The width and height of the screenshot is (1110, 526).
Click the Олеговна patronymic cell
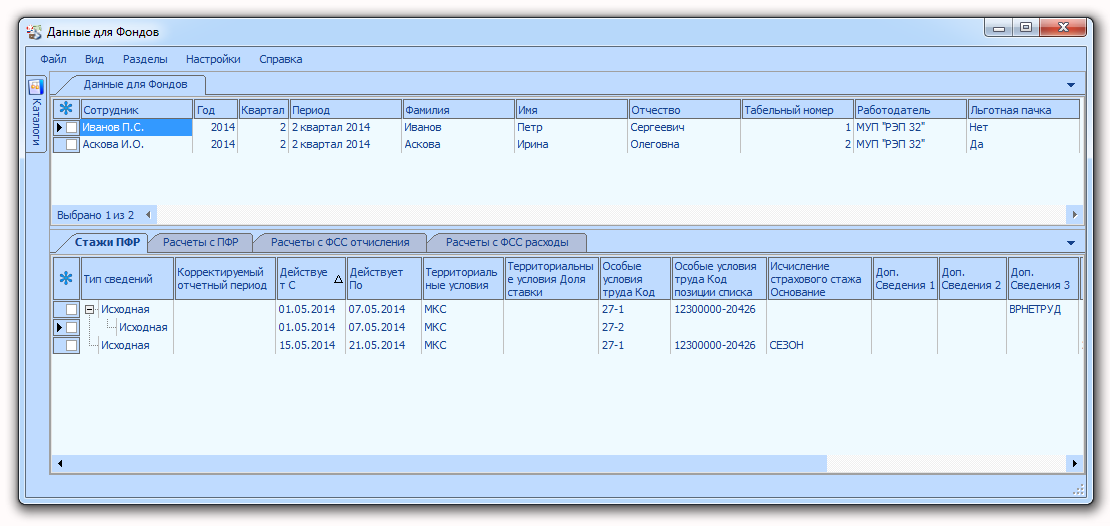[685, 144]
